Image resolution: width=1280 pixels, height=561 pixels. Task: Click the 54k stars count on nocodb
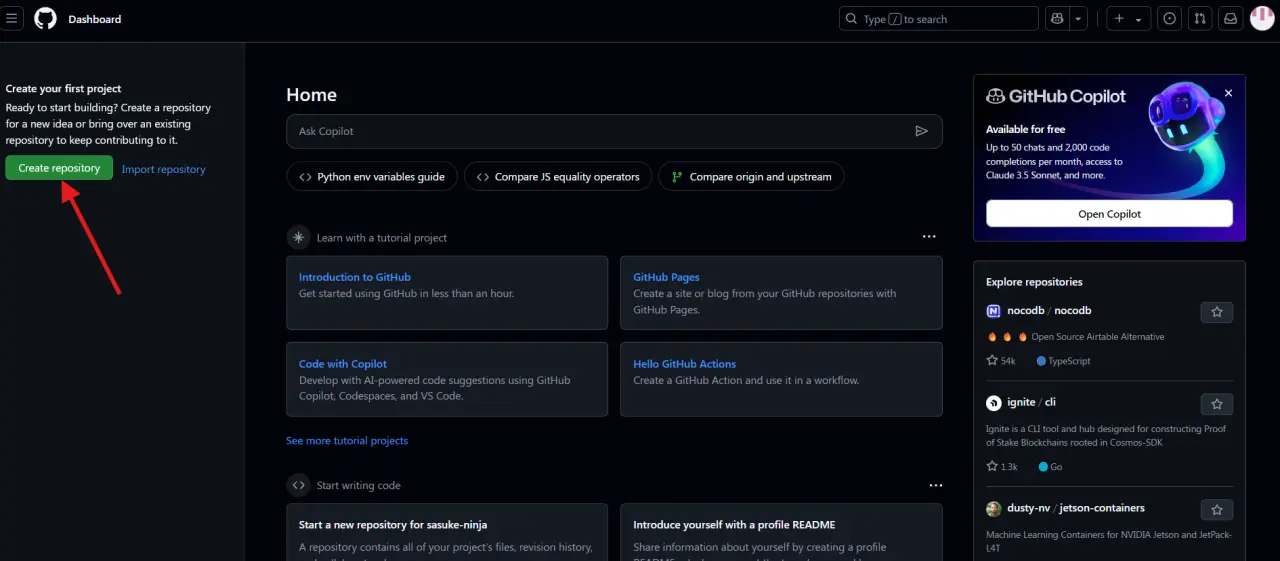tap(1001, 361)
